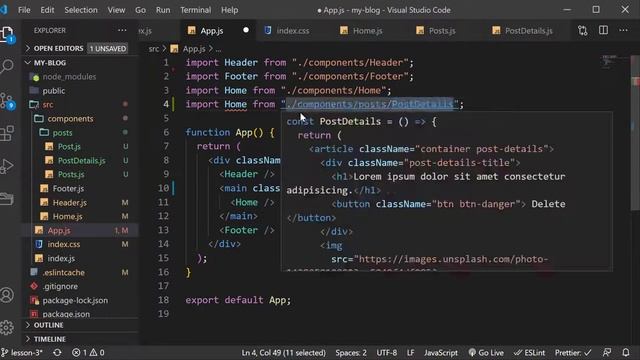
Task: Change encoding via UTF-8 status item
Action: 387,353
